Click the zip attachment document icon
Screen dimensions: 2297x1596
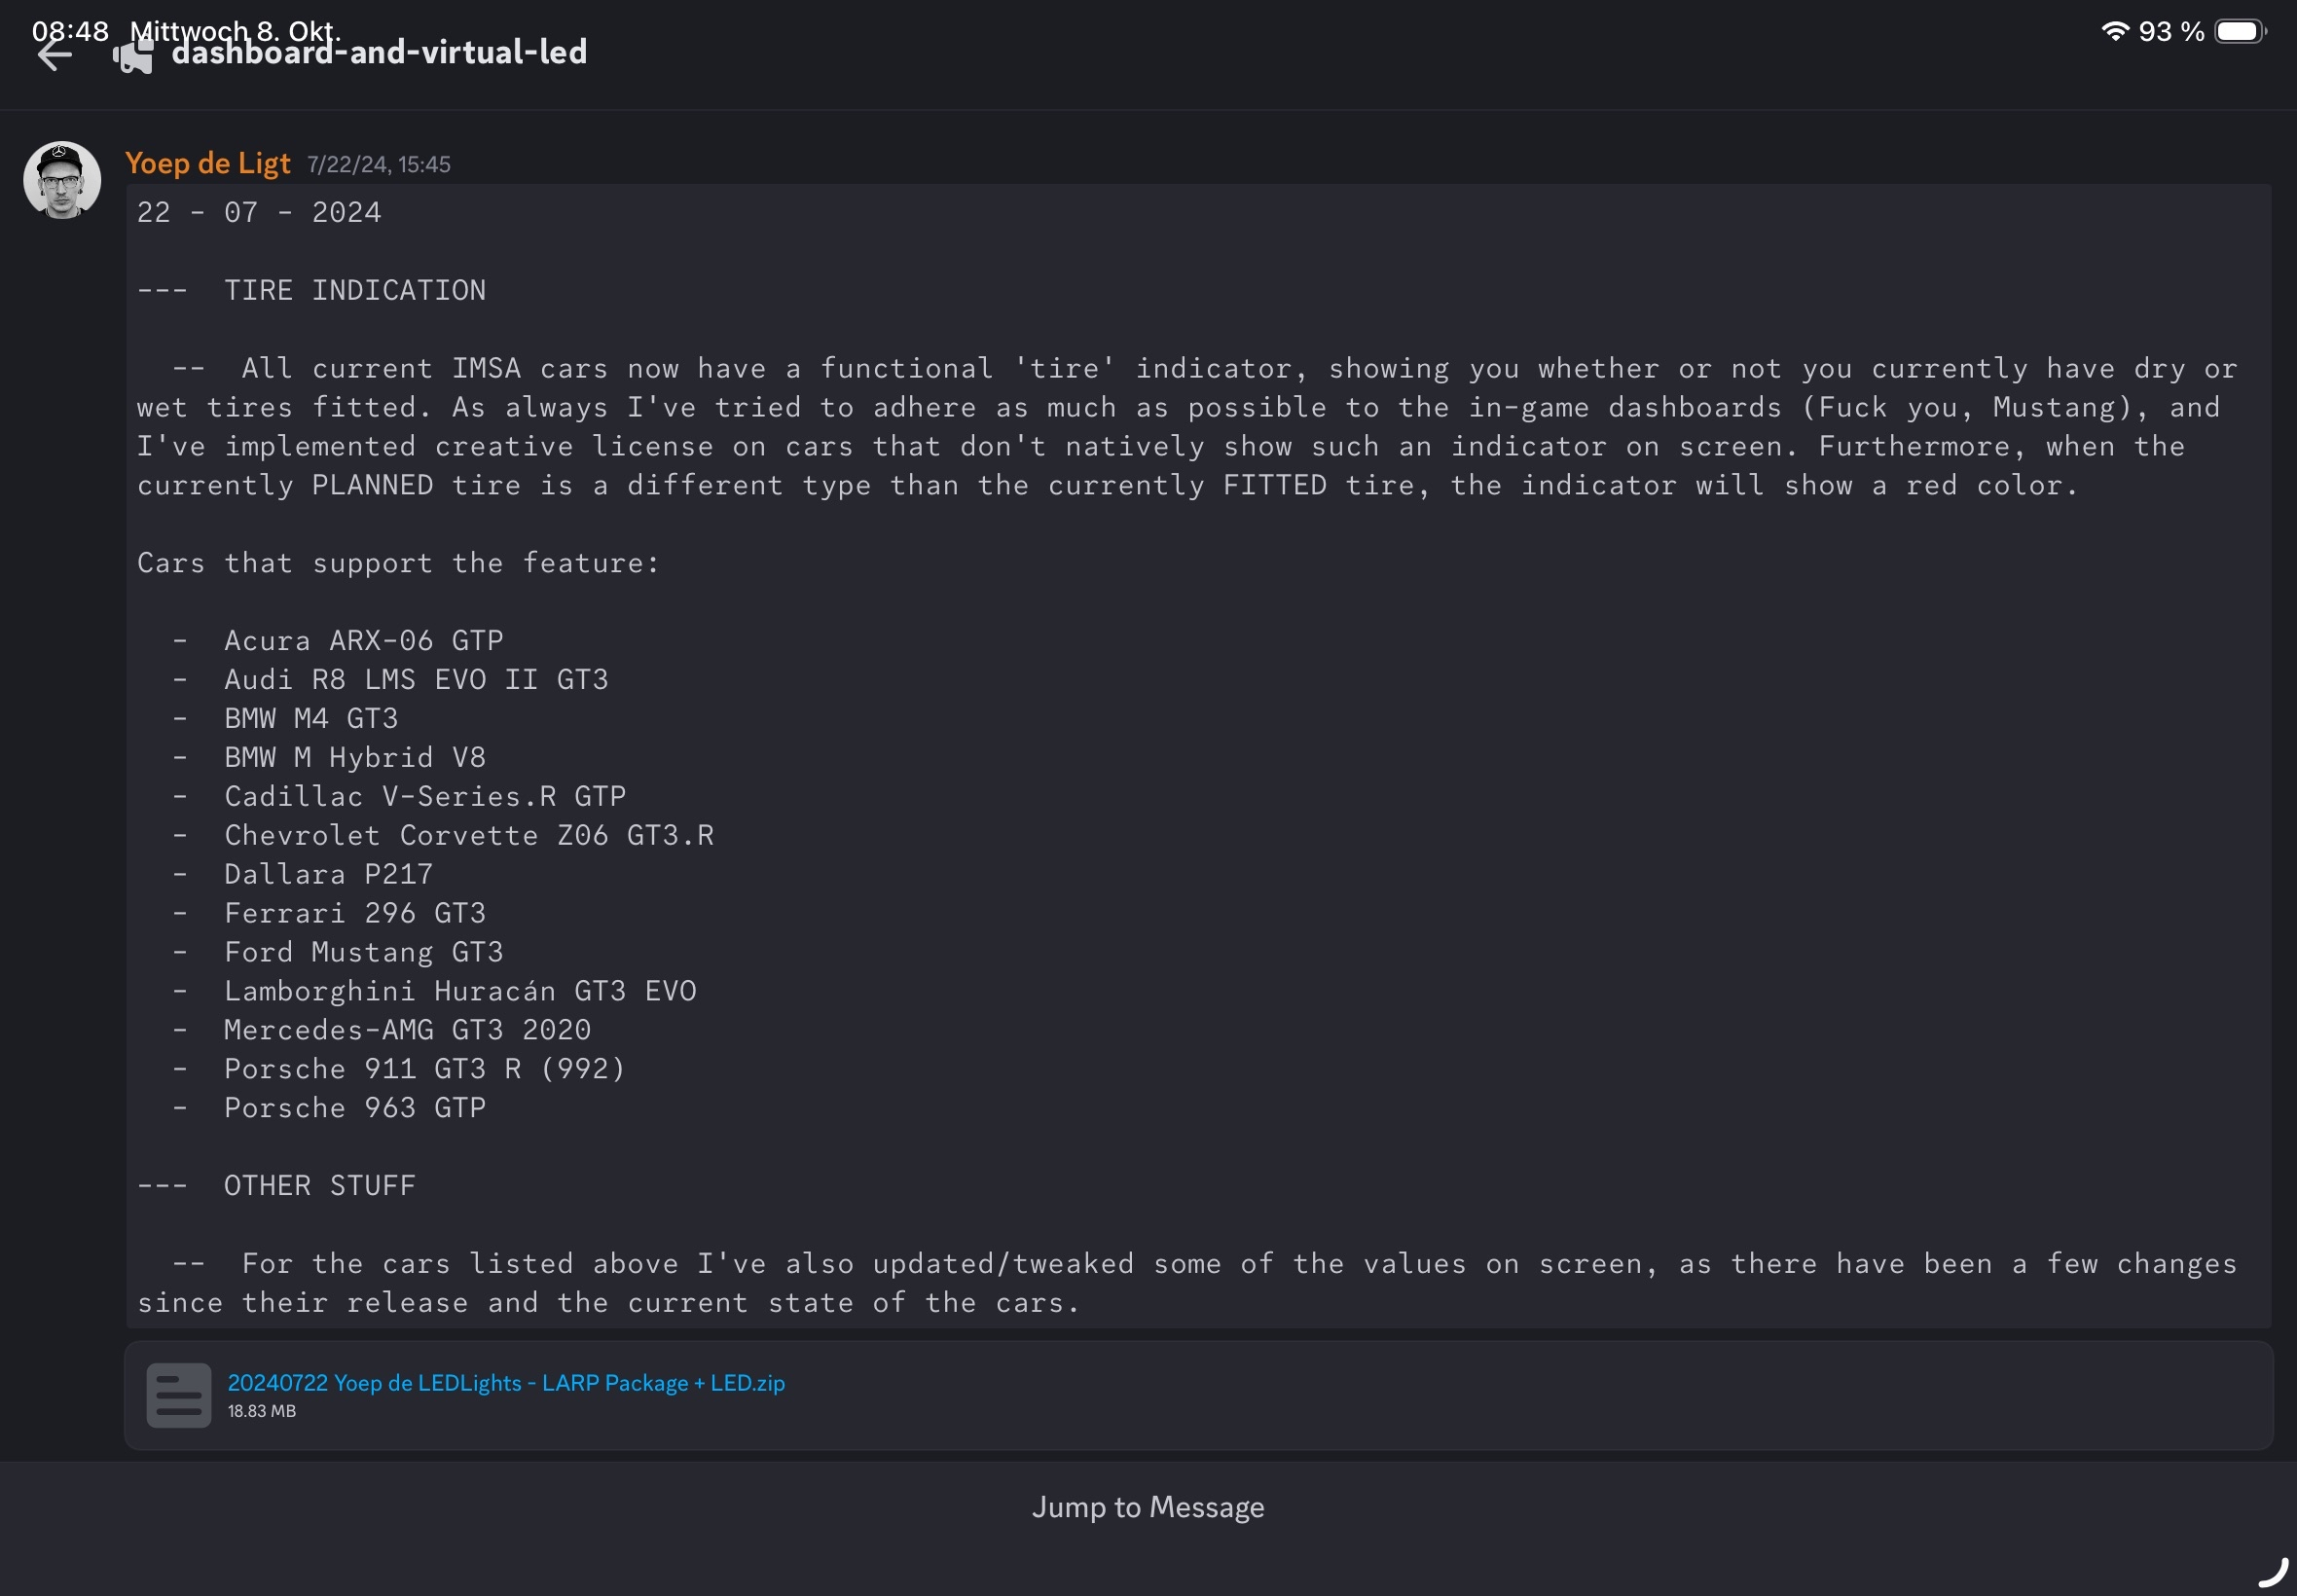178,1395
